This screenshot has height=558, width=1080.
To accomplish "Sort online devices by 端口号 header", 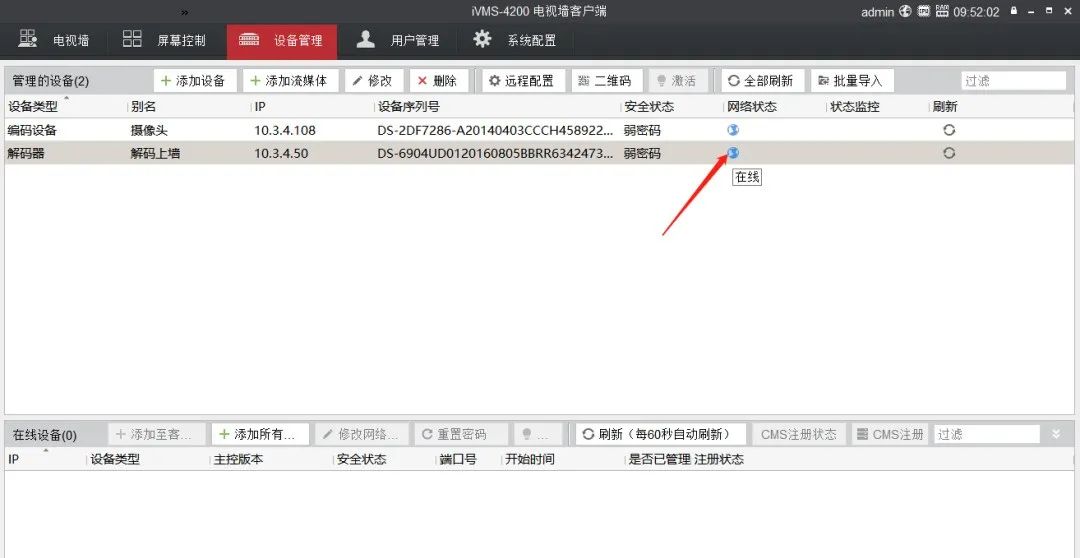I will point(458,459).
